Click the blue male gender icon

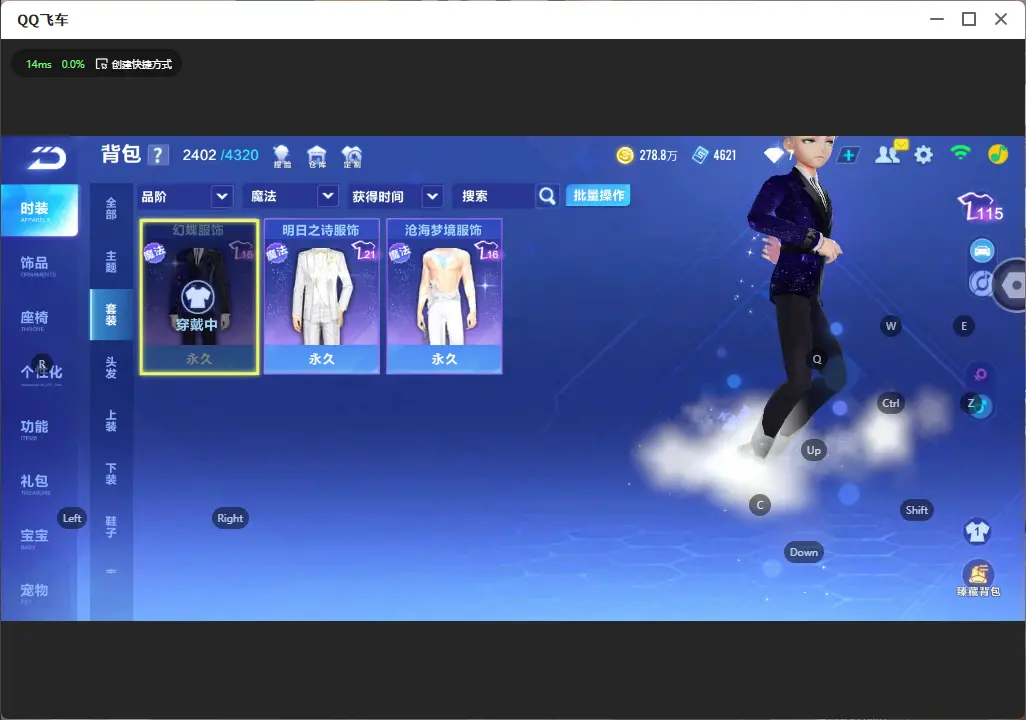coord(981,406)
